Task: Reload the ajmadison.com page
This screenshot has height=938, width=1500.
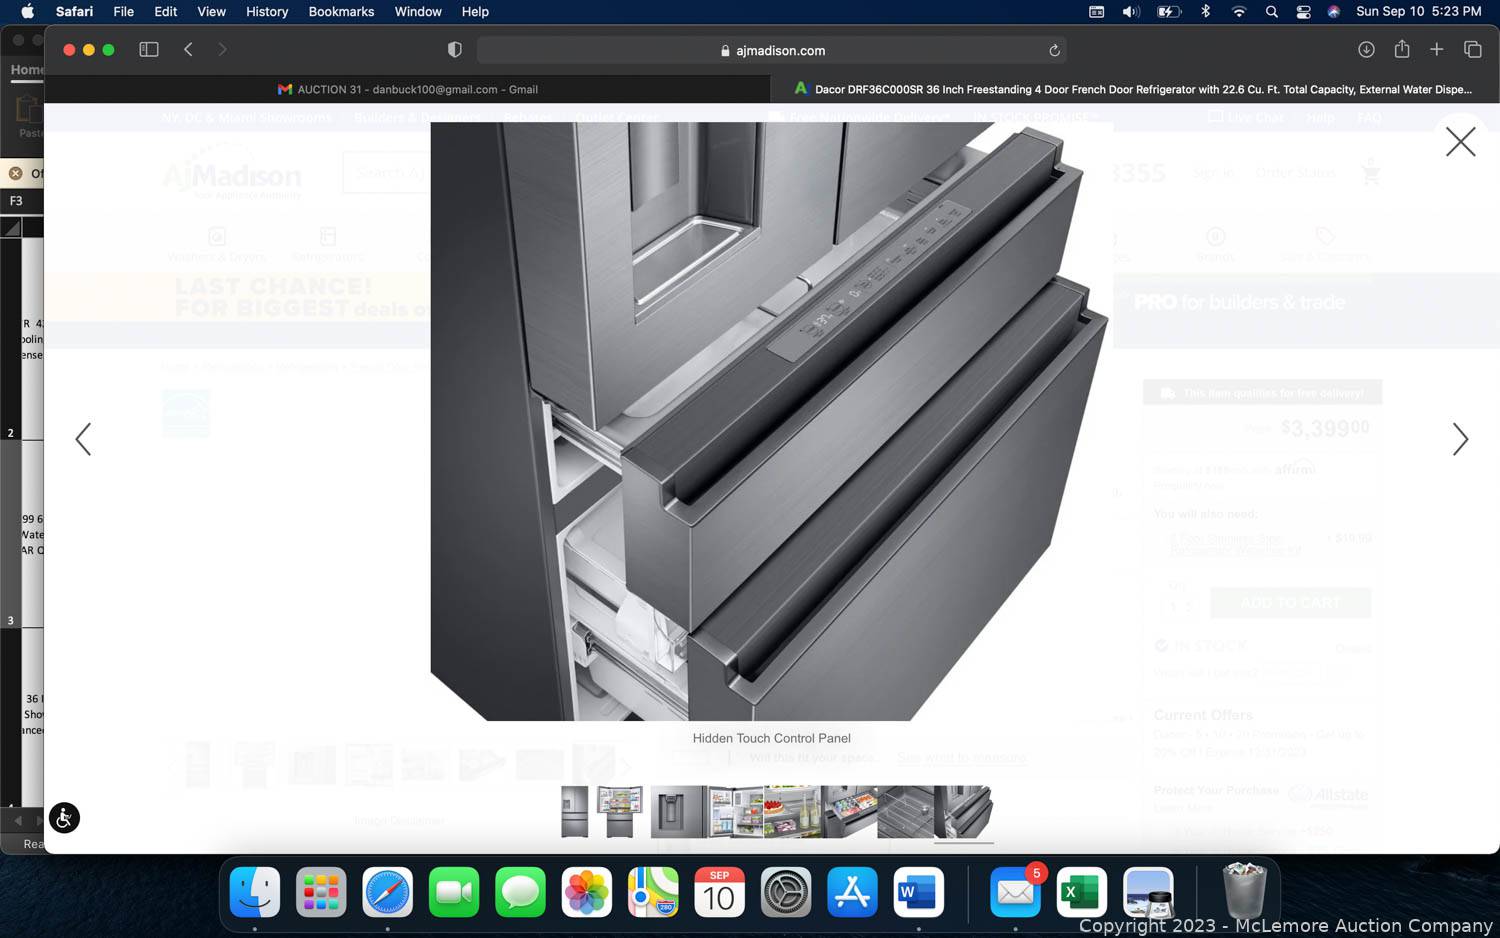Action: pos(1054,50)
